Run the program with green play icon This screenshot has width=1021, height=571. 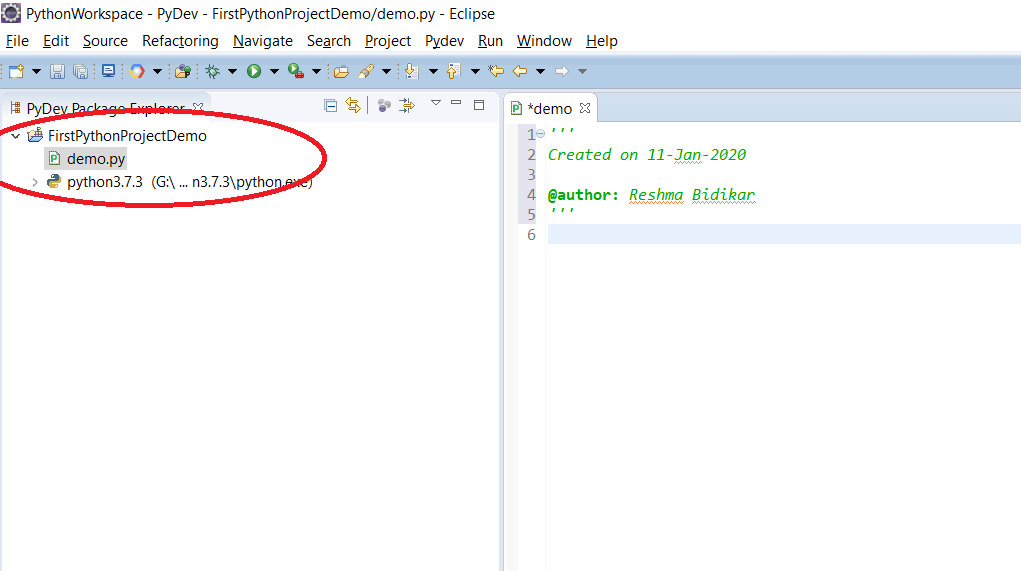click(x=254, y=71)
